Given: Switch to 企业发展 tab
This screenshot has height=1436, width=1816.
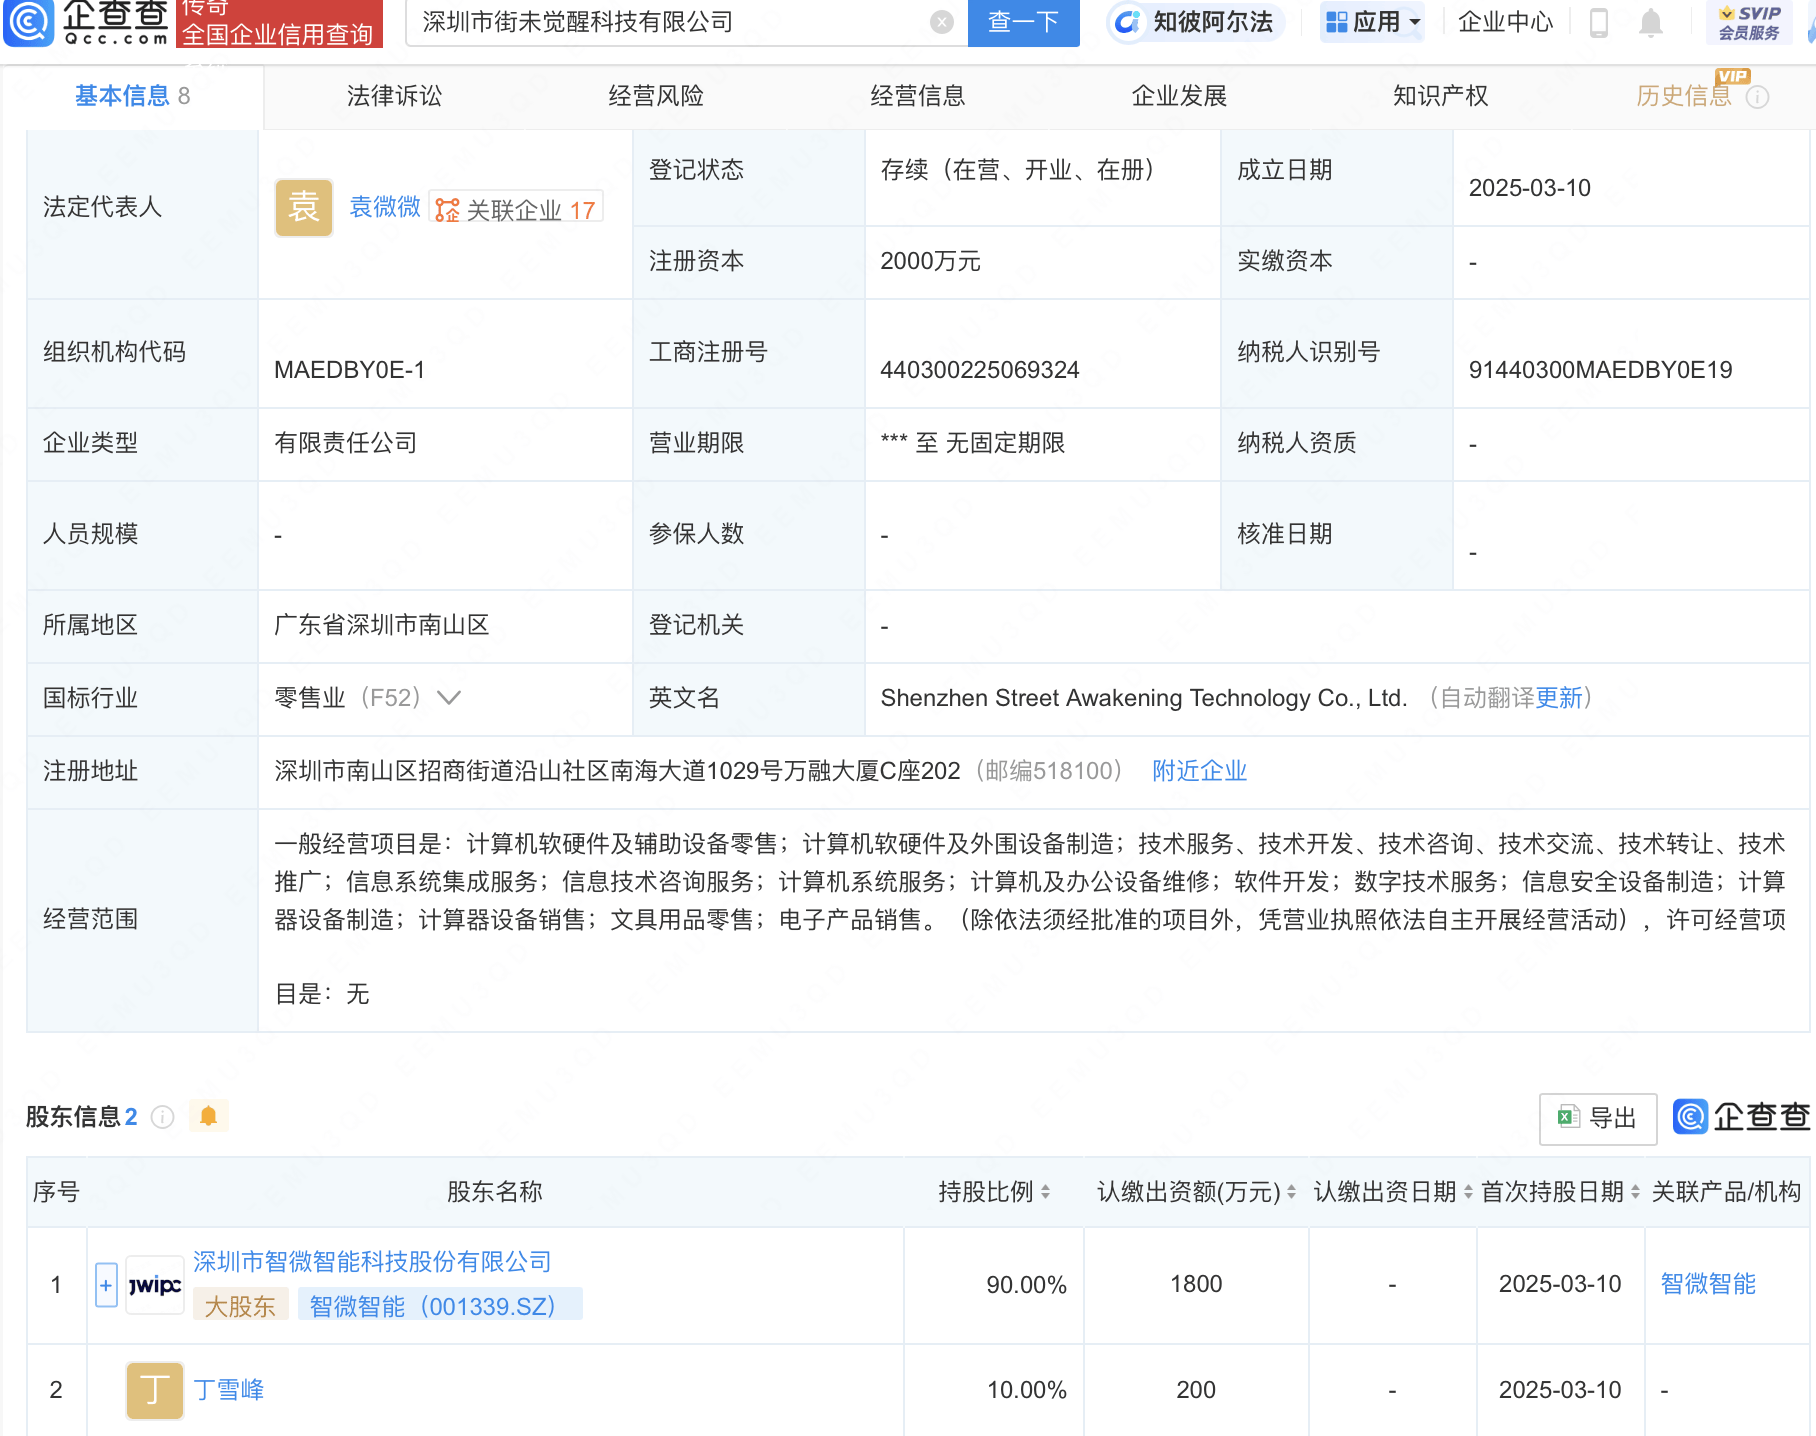Looking at the screenshot, I should point(1180,96).
